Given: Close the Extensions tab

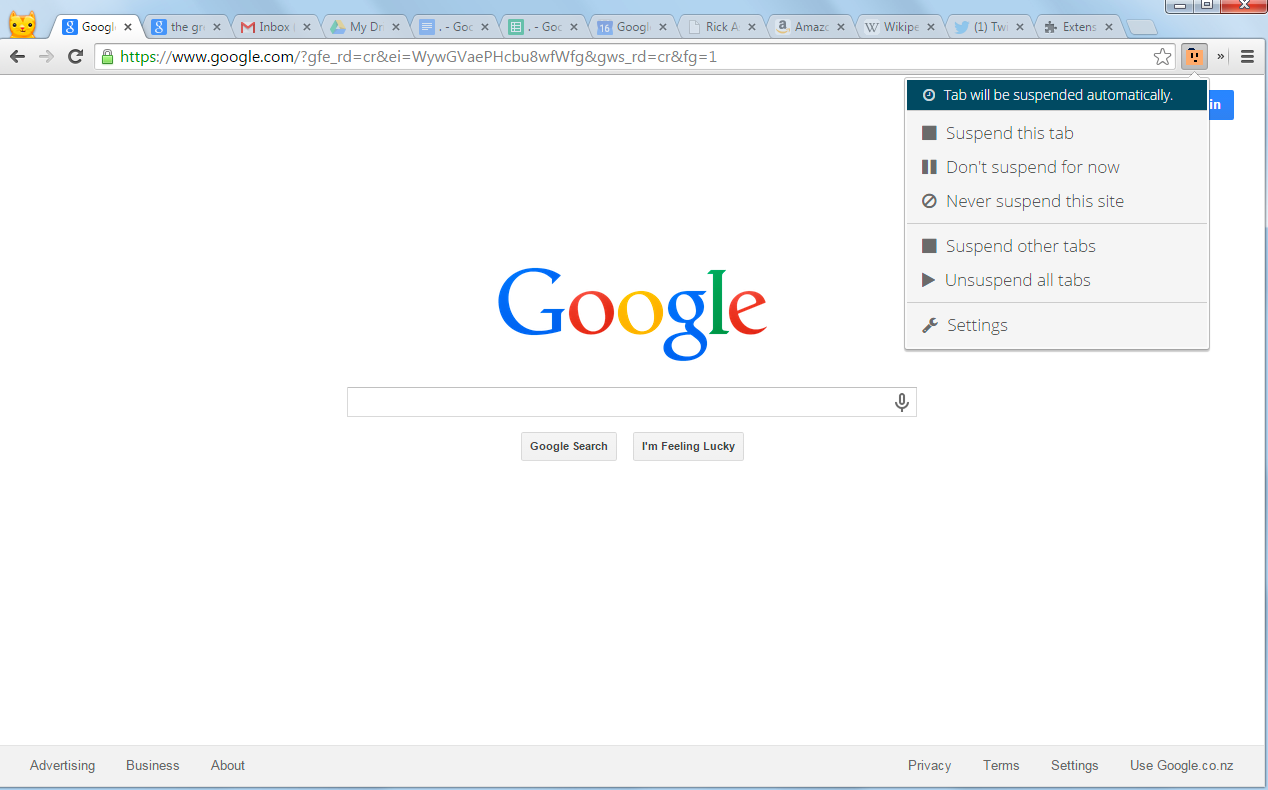Looking at the screenshot, I should pyautogui.click(x=1107, y=27).
